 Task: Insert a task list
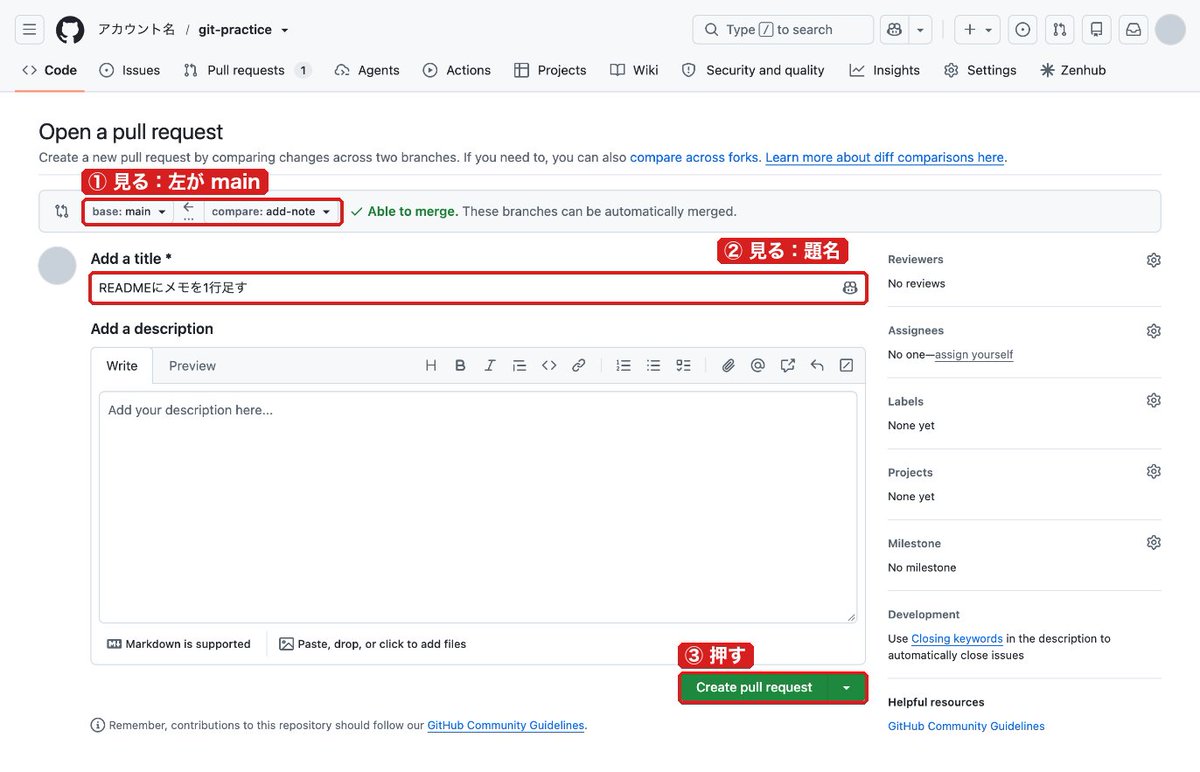[683, 366]
